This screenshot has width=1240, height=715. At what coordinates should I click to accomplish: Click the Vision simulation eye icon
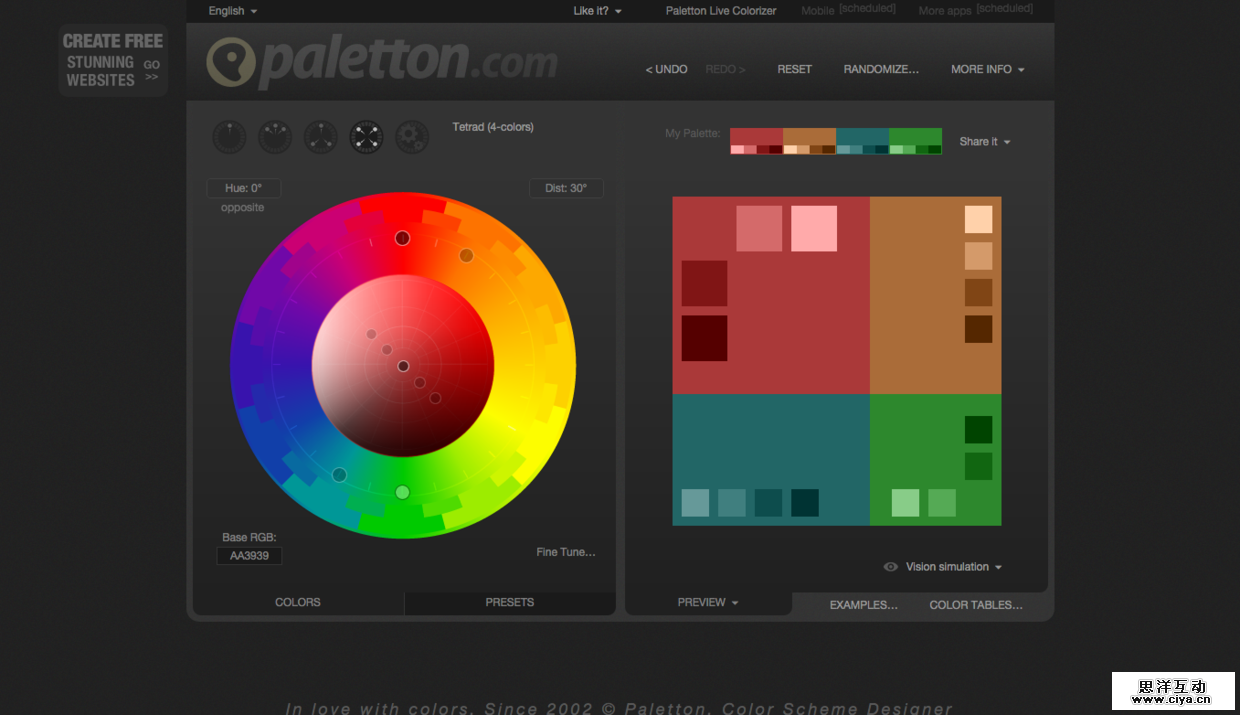click(890, 567)
